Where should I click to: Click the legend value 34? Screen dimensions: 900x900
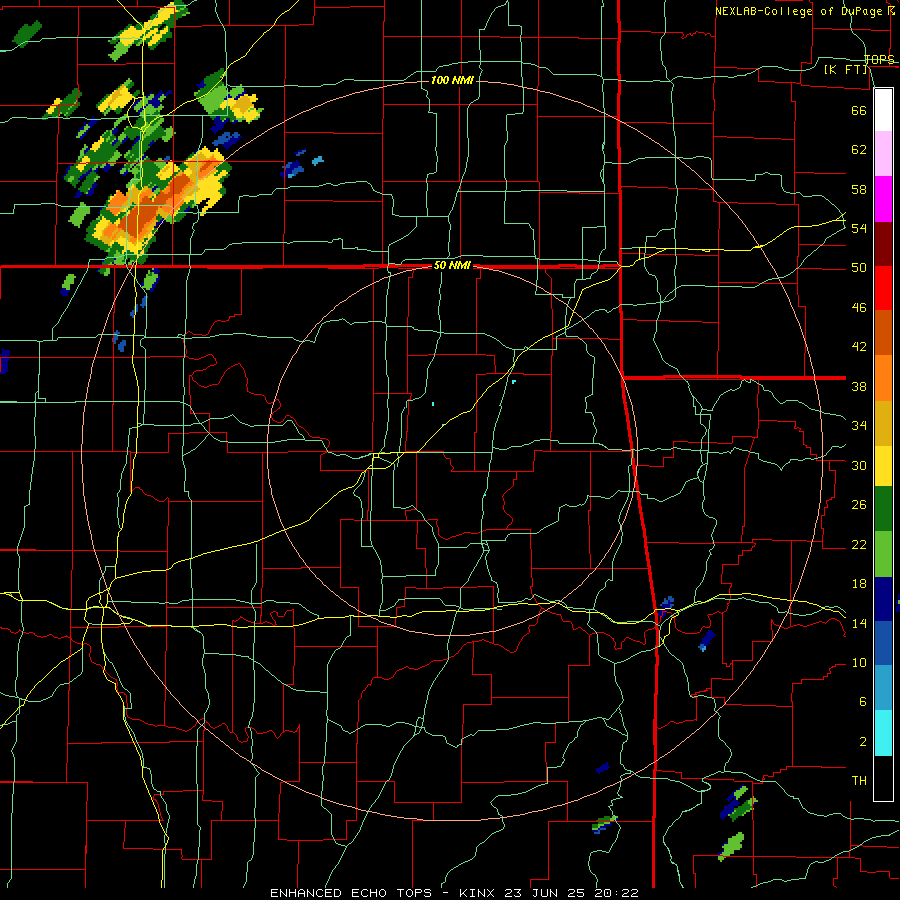click(x=859, y=426)
